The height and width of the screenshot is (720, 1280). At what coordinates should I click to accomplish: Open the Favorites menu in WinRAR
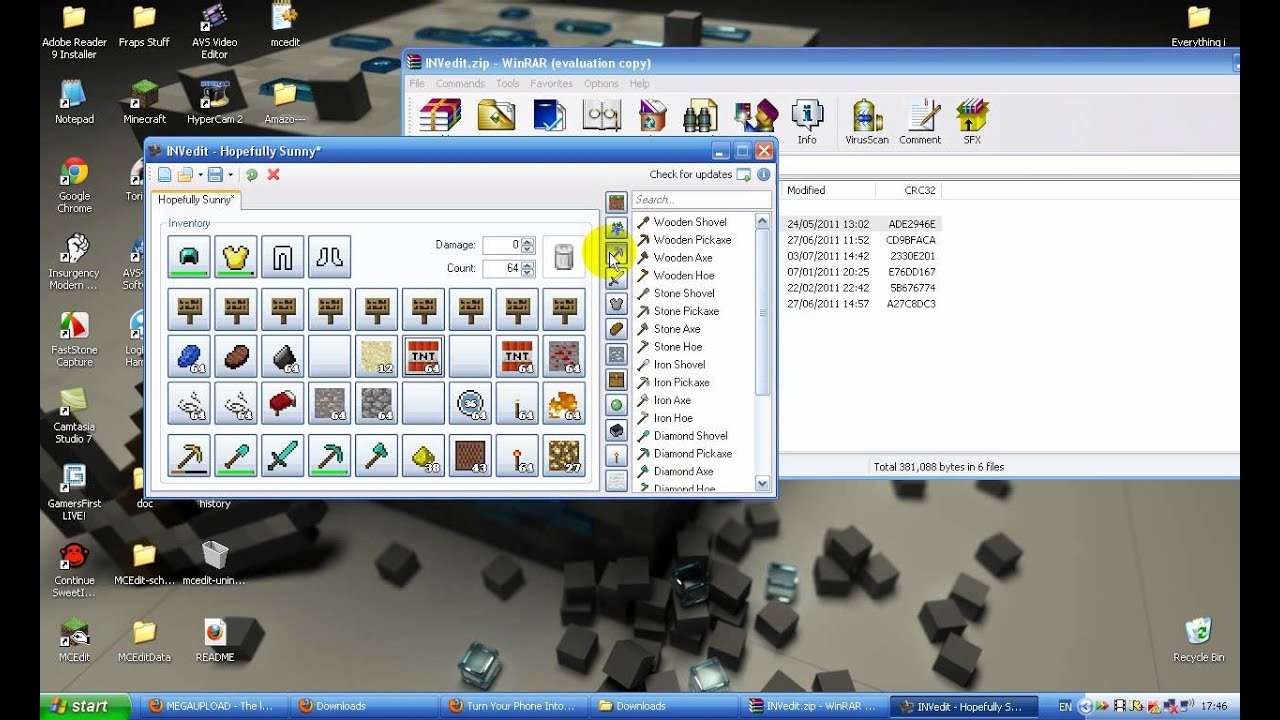point(552,84)
